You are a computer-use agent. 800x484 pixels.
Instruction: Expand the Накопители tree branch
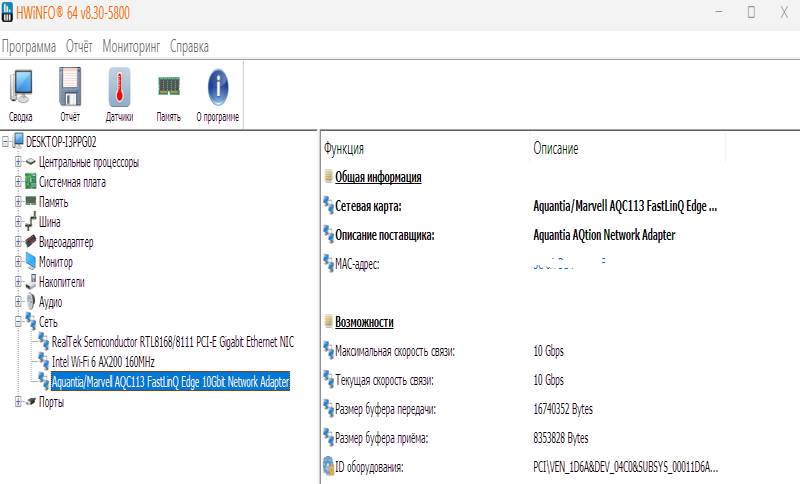[x=18, y=282]
